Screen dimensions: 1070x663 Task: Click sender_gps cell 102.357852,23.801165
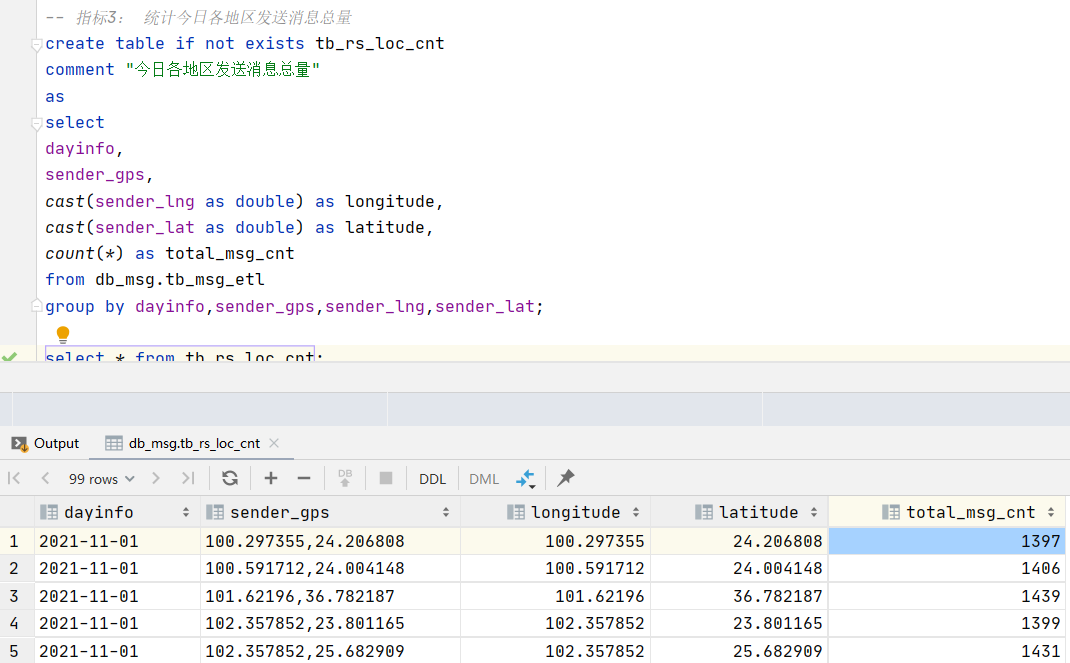click(x=330, y=623)
